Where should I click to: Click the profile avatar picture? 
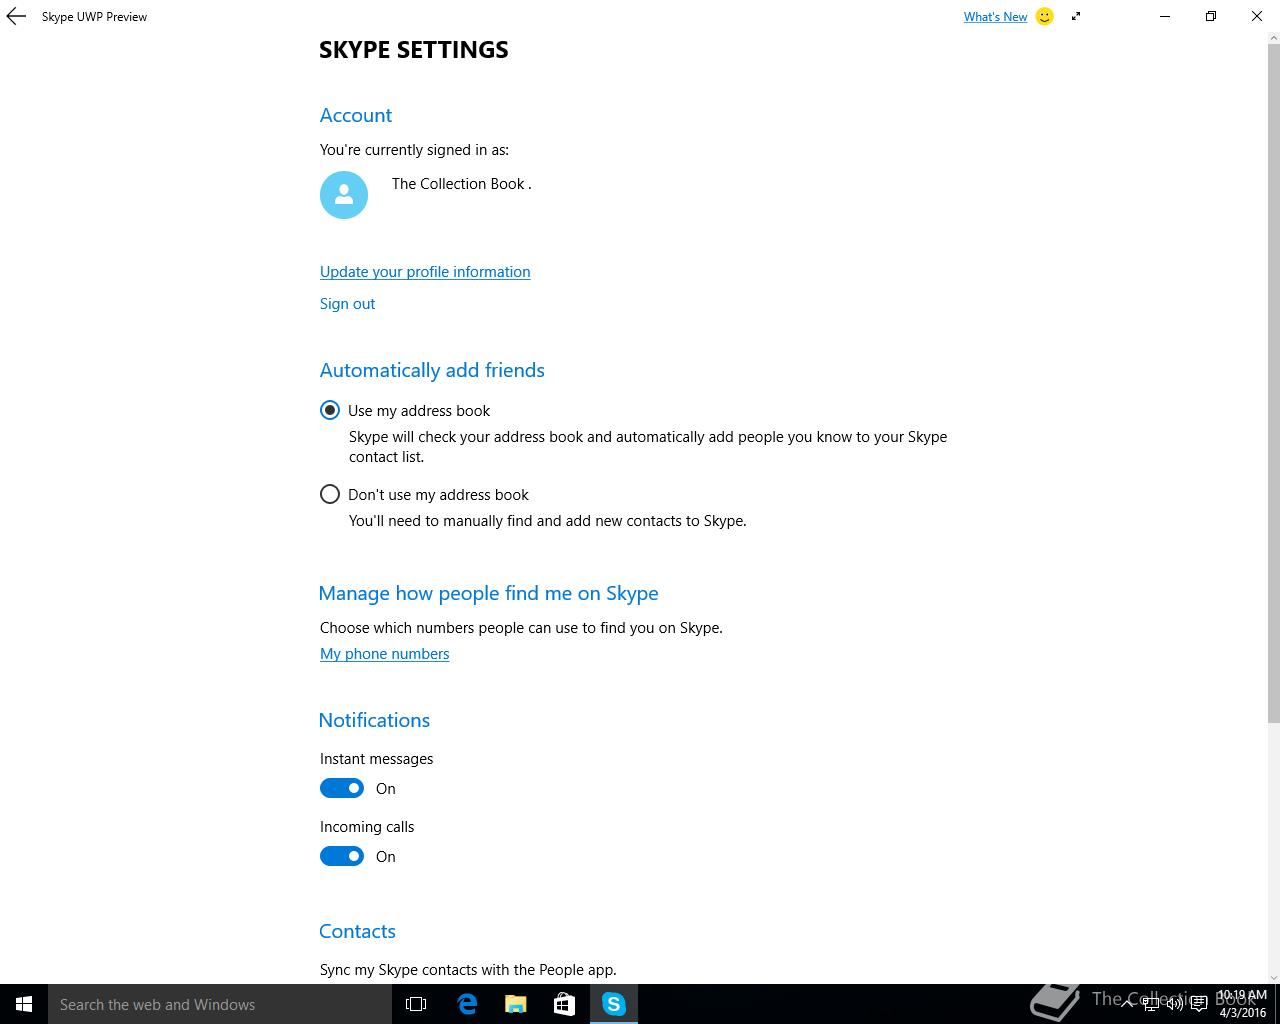(x=344, y=195)
